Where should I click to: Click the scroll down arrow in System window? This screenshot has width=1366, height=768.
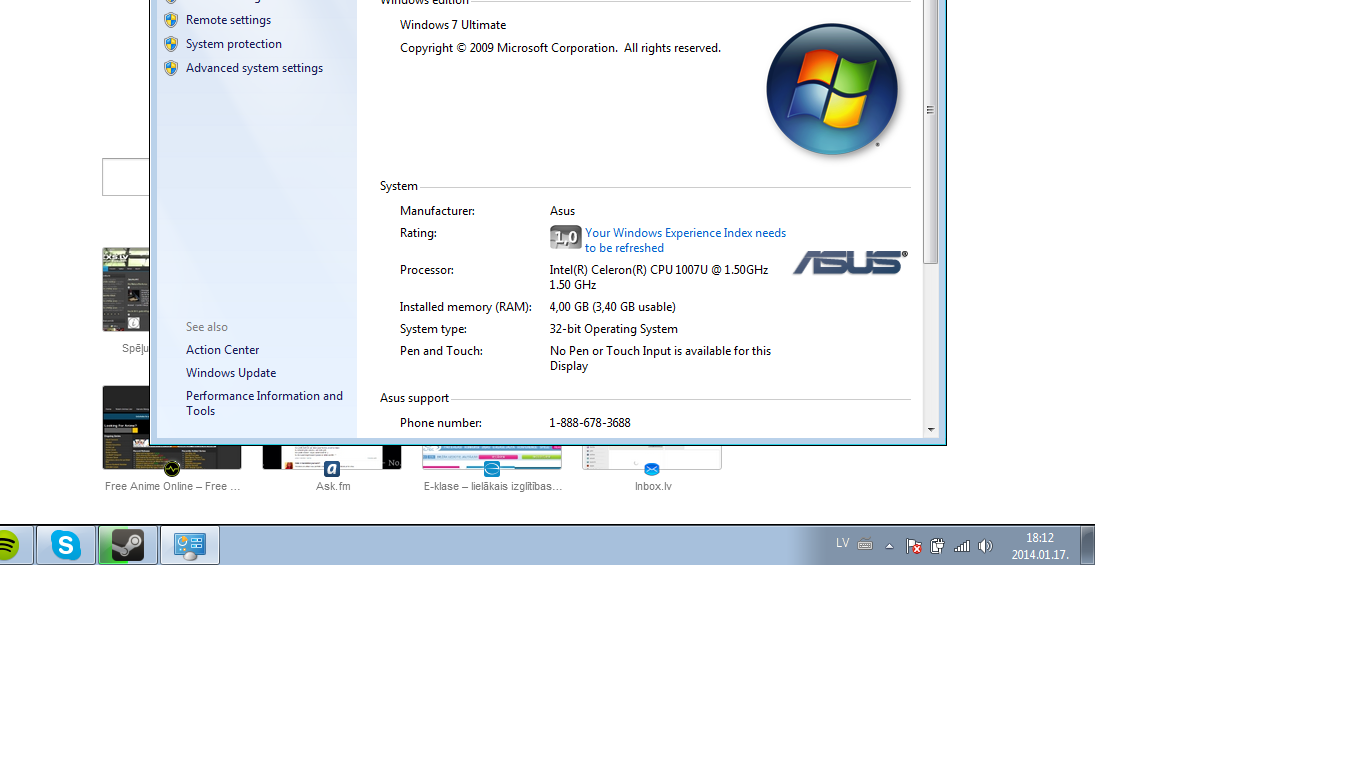pyautogui.click(x=931, y=429)
